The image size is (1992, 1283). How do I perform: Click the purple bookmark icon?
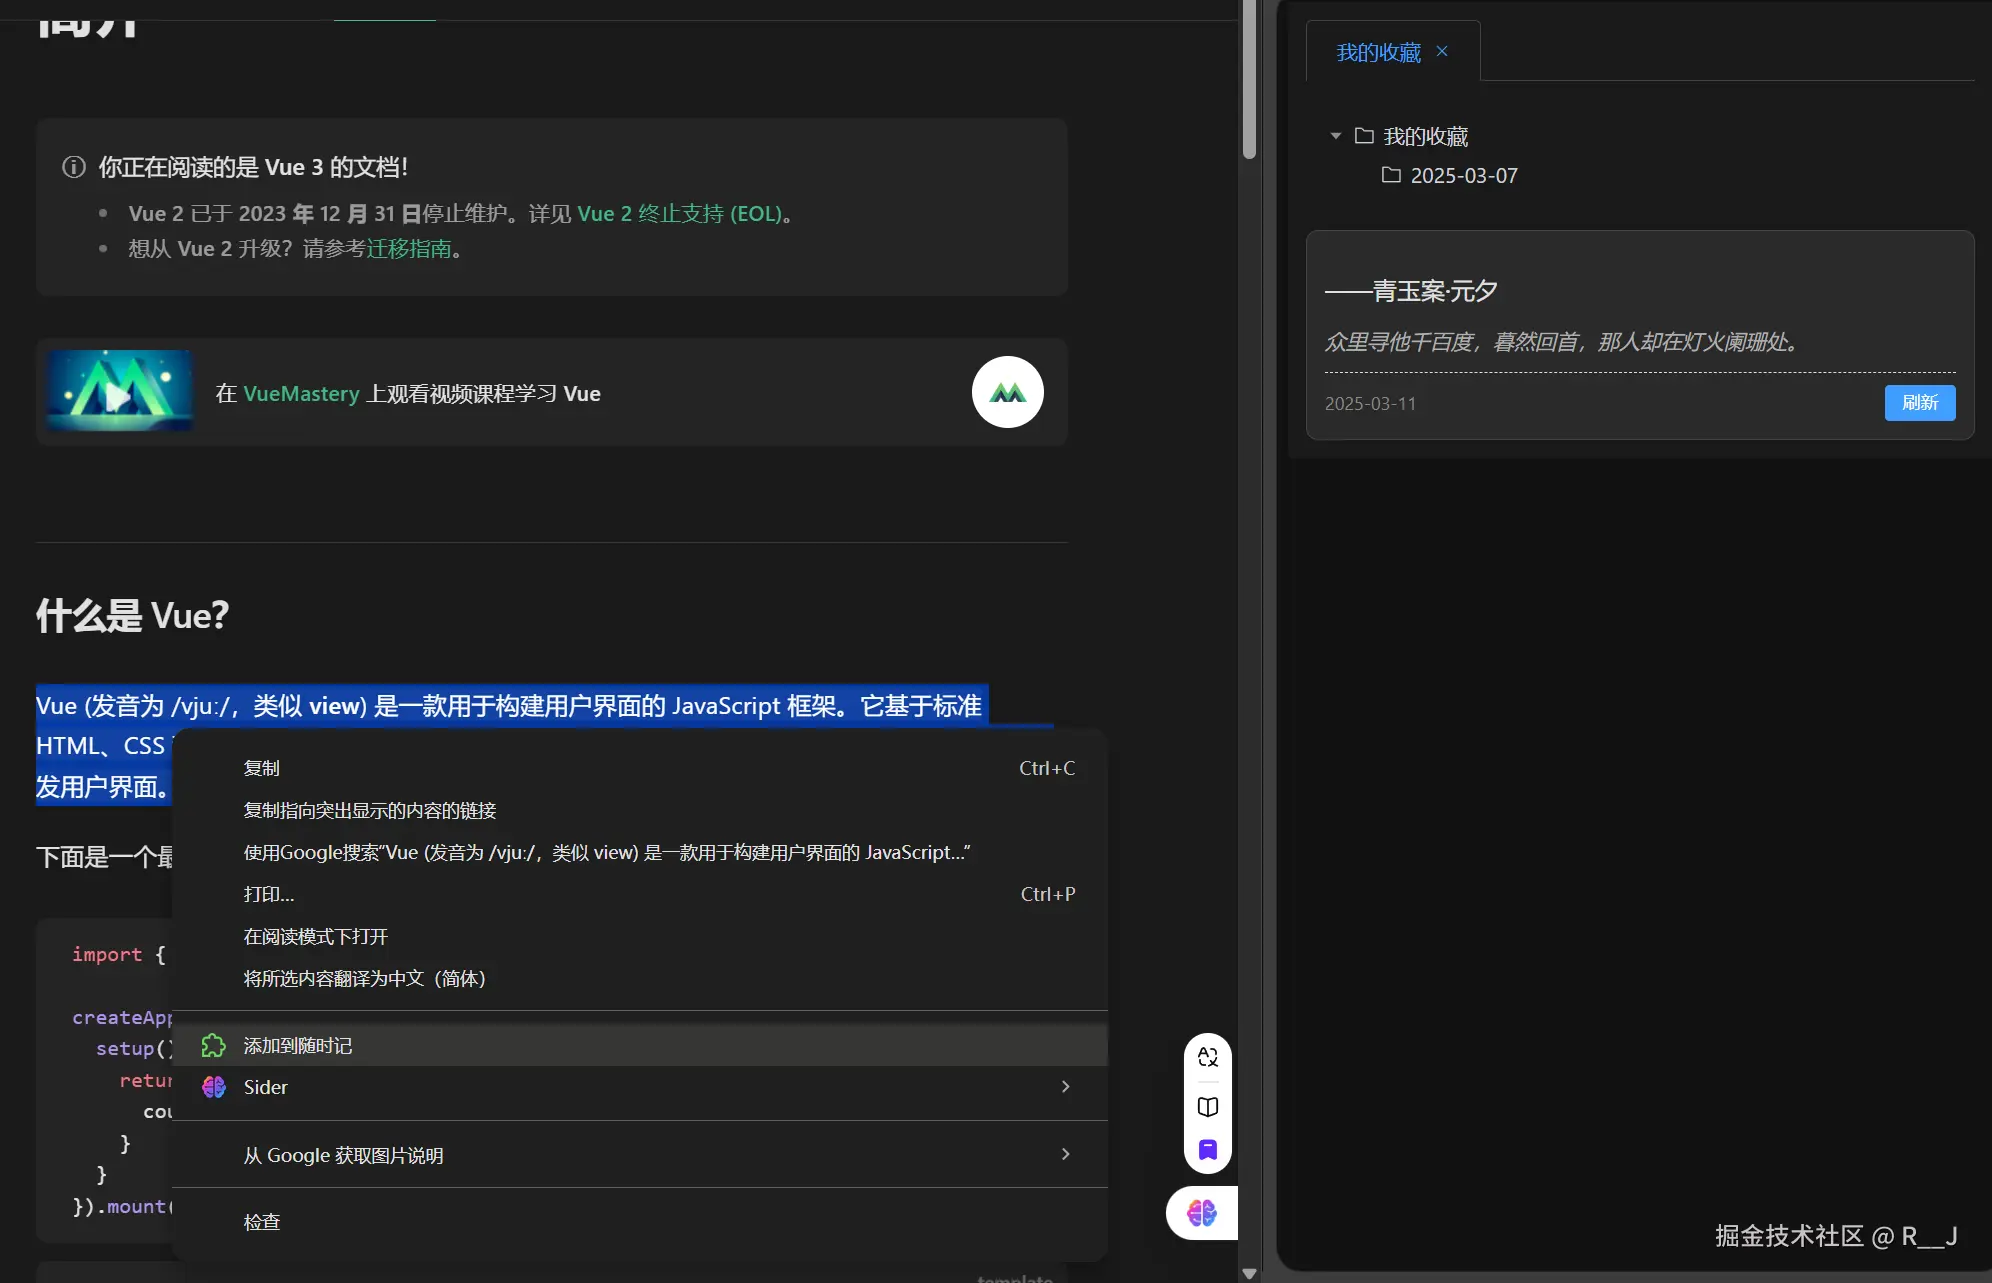[x=1208, y=1149]
